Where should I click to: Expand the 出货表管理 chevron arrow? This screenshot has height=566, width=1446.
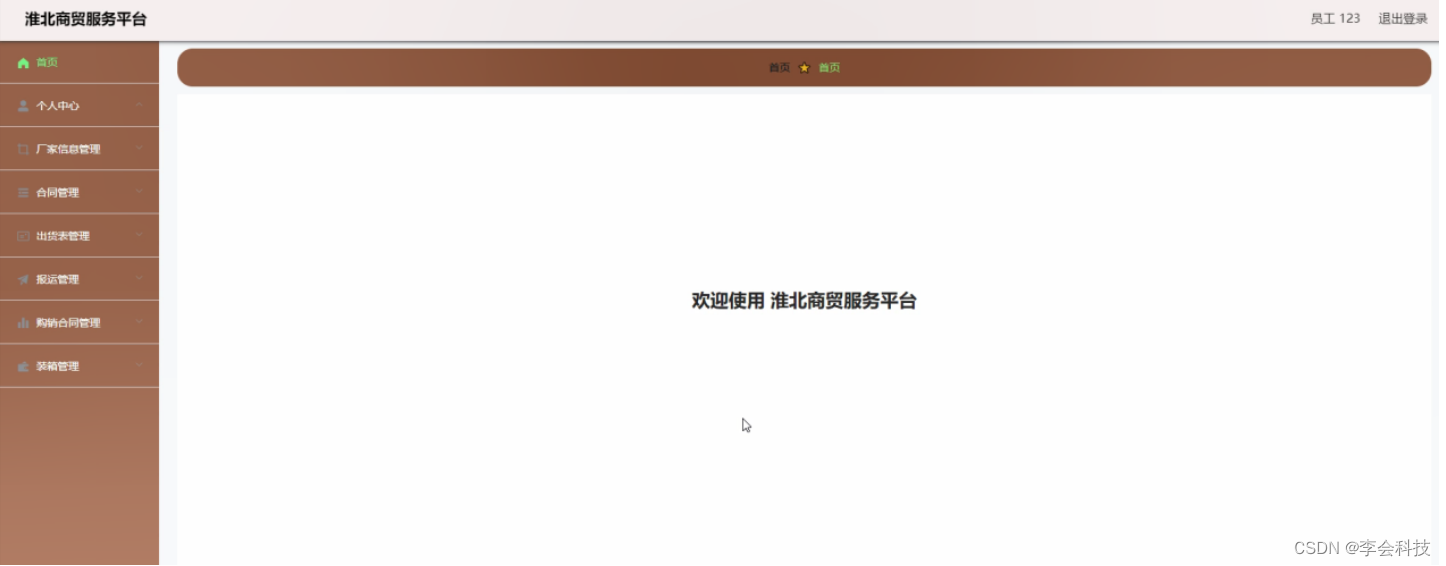coord(139,236)
